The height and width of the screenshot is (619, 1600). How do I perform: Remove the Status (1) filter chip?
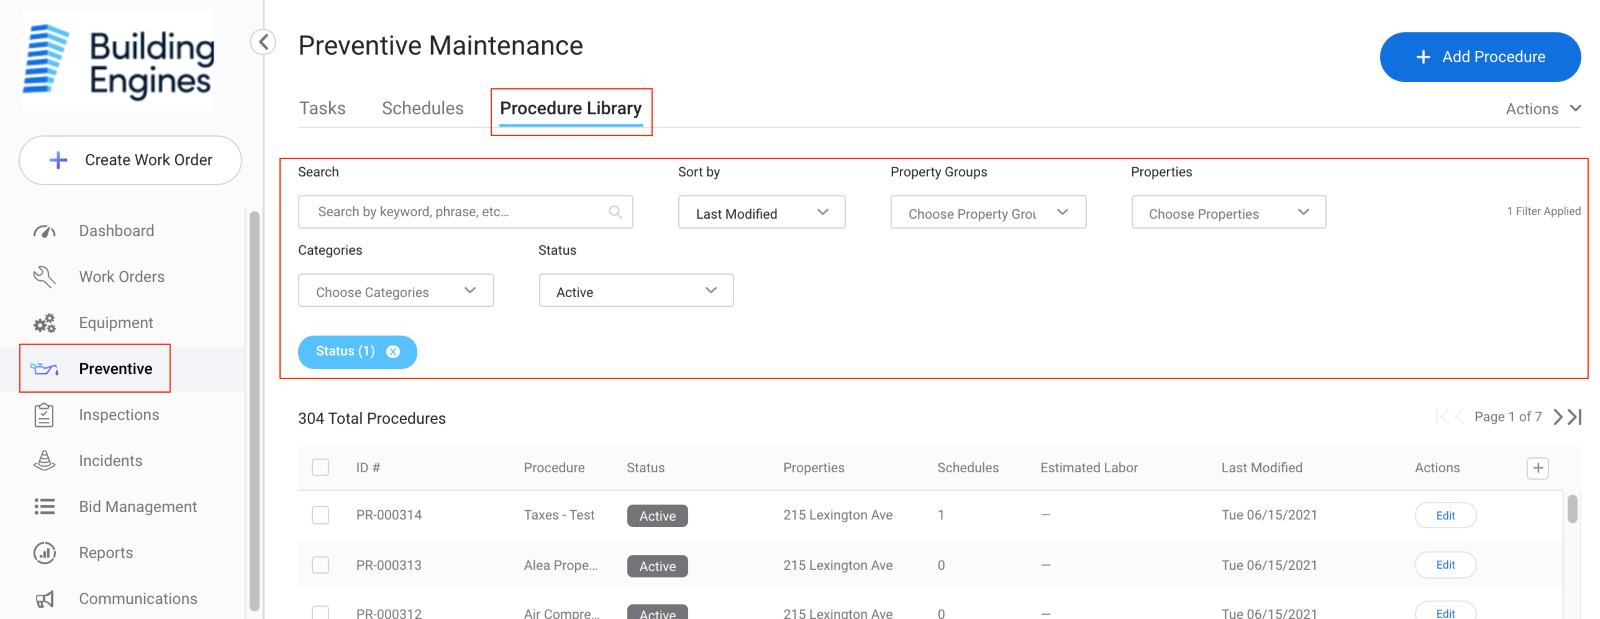pos(393,352)
